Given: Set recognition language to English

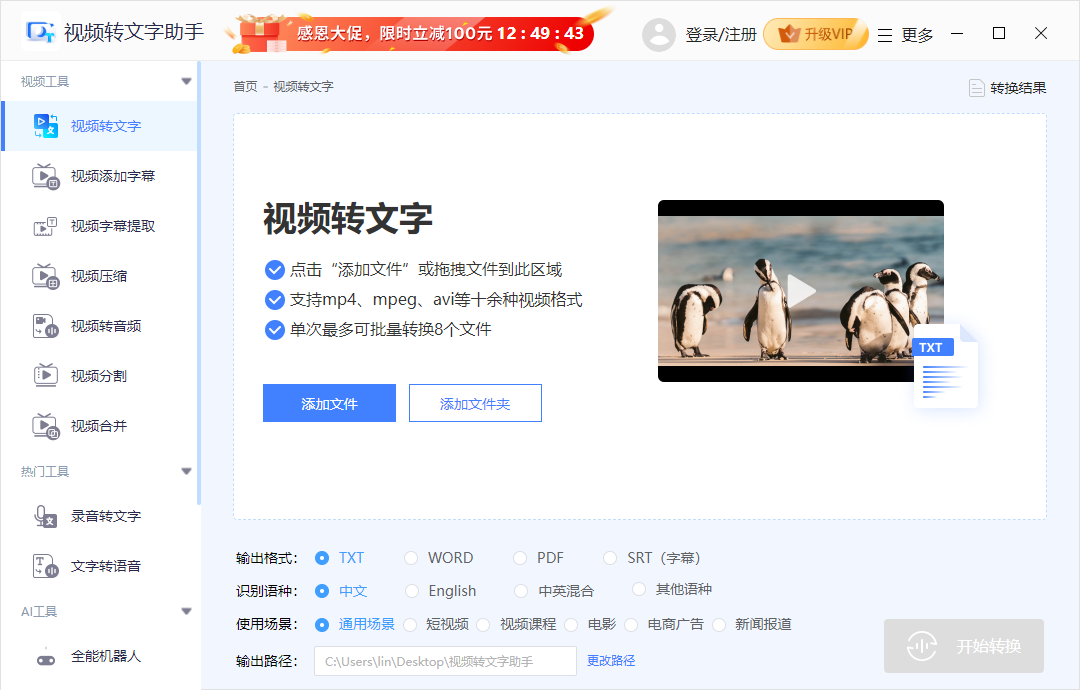Looking at the screenshot, I should [x=411, y=590].
